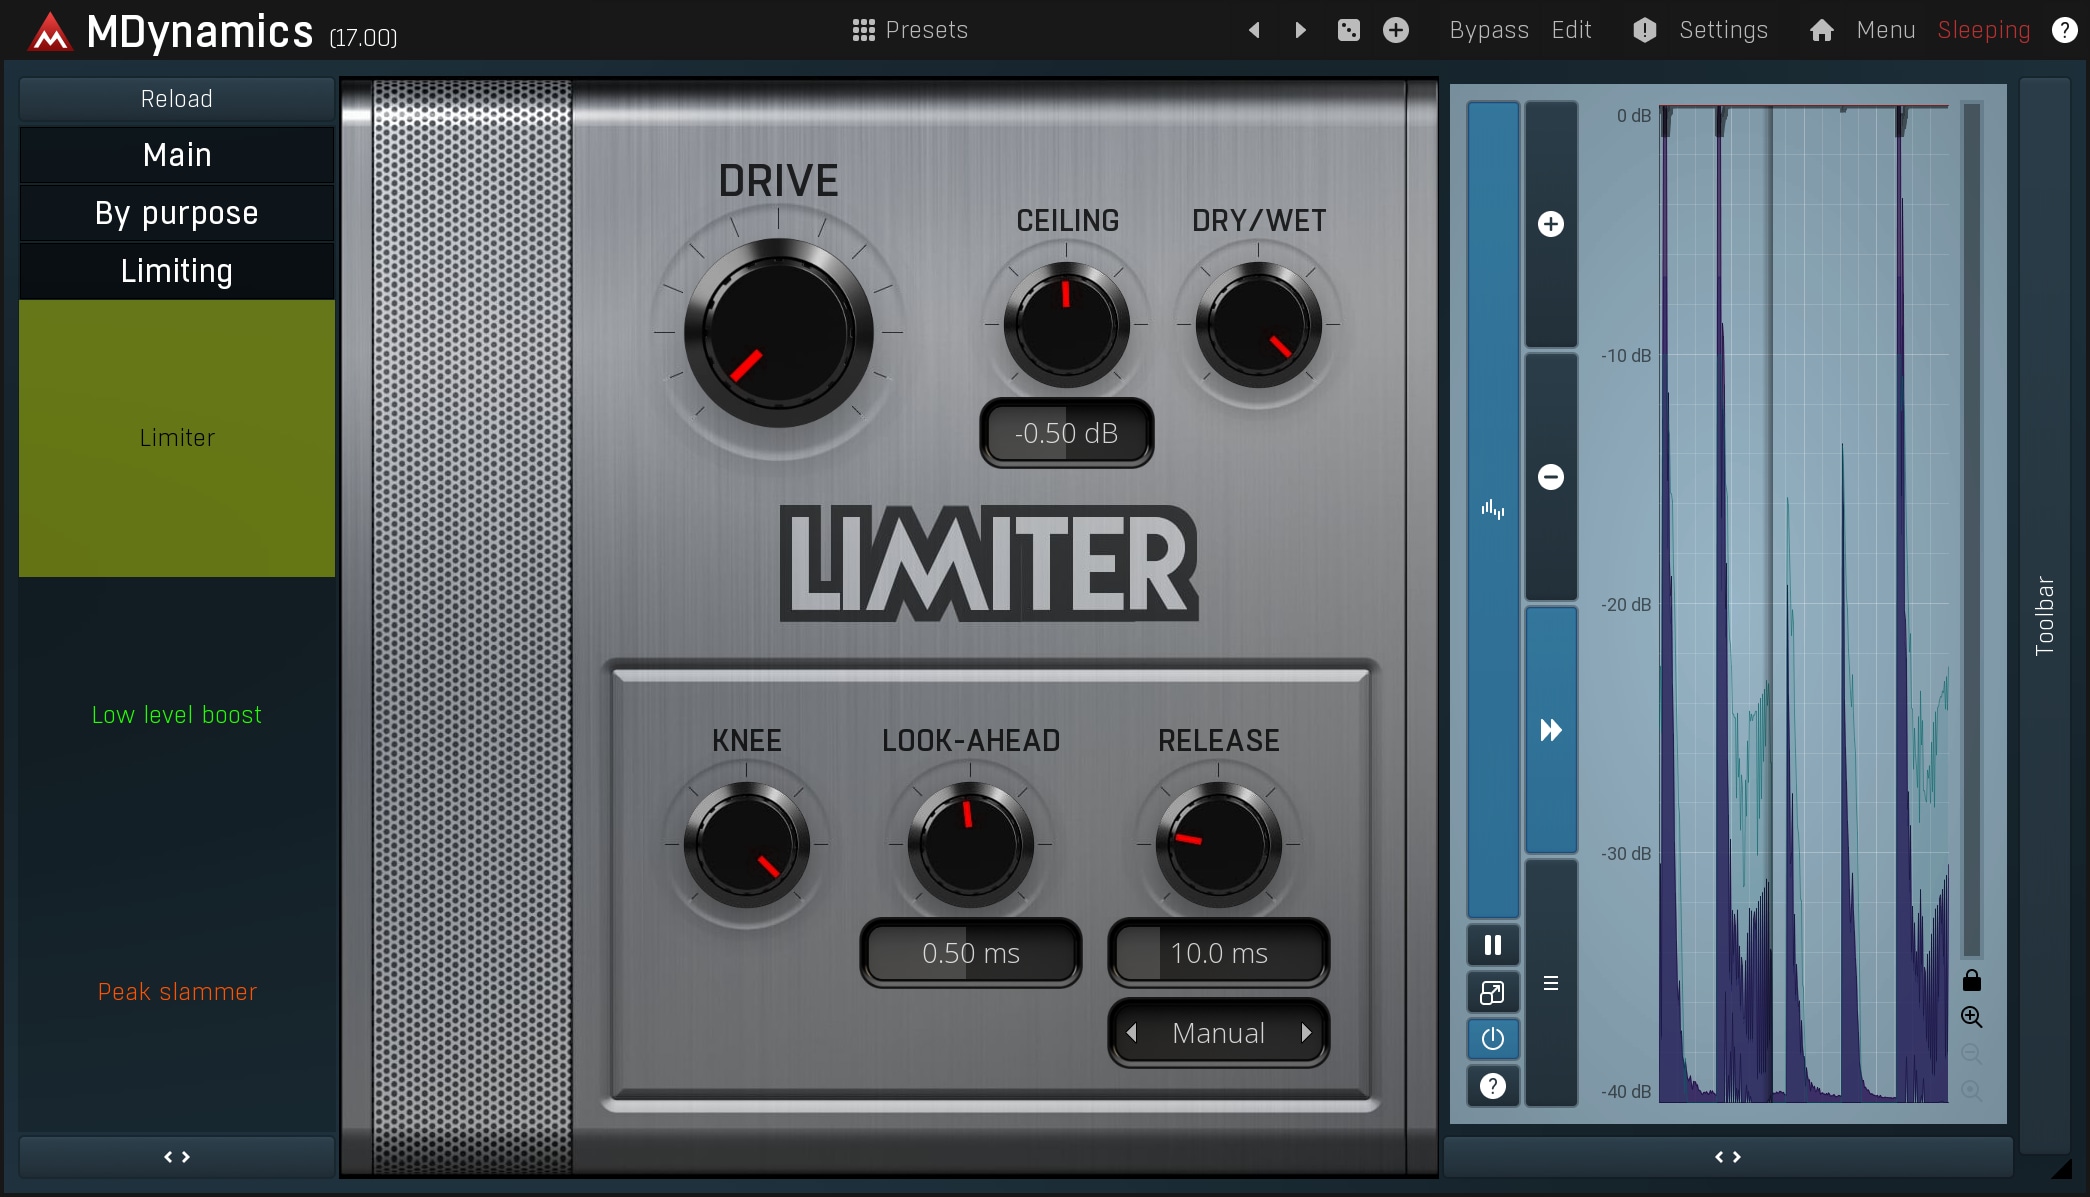
Task: Click the lock icon beside the meter
Action: (1971, 980)
